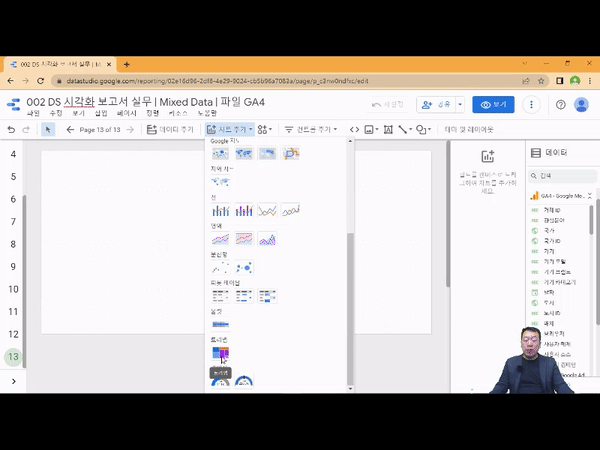Image resolution: width=600 pixels, height=450 pixels.
Task: Expand the 컨트롤 추가 dropdown
Action: (308, 129)
